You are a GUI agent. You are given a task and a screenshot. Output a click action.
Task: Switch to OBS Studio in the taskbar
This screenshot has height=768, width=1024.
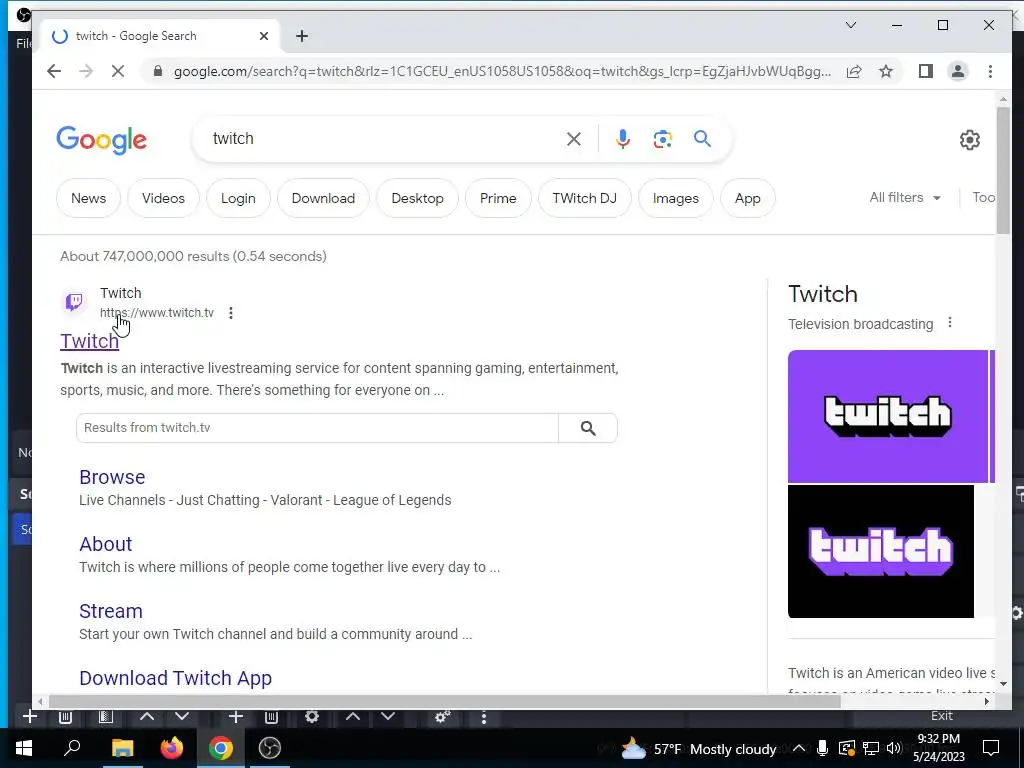point(270,748)
